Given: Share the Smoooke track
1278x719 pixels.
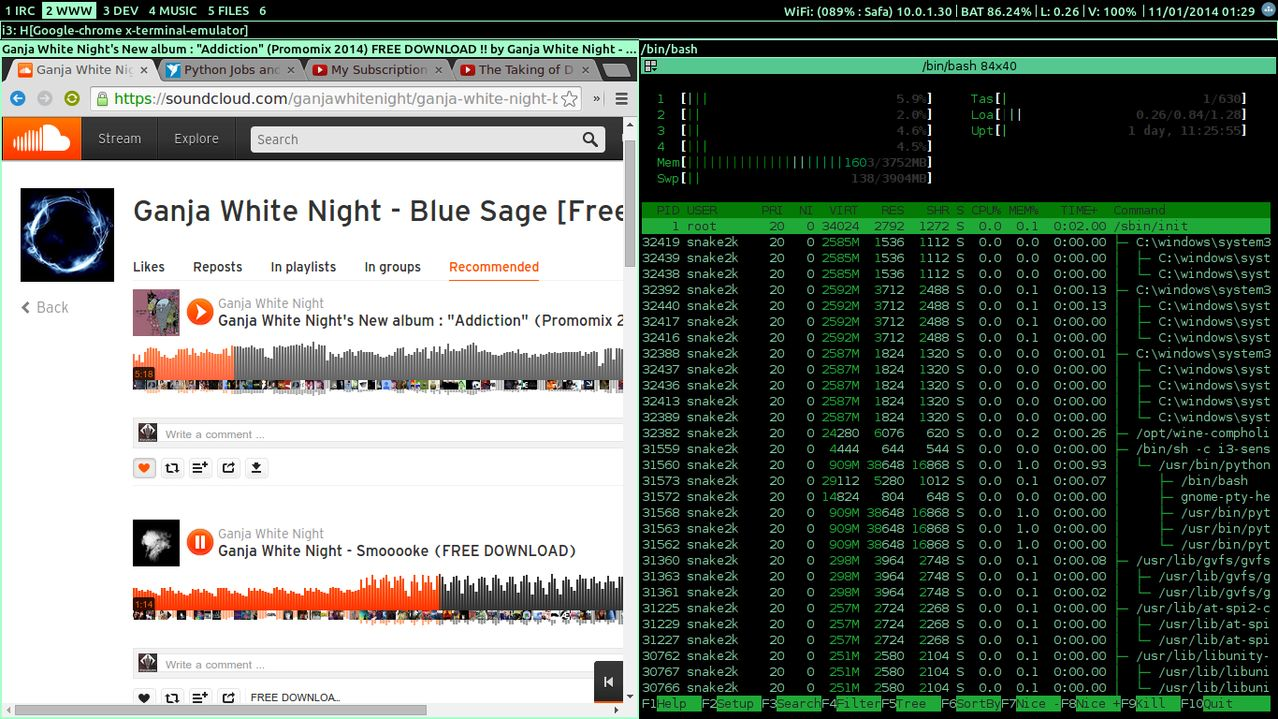Looking at the screenshot, I should (229, 698).
